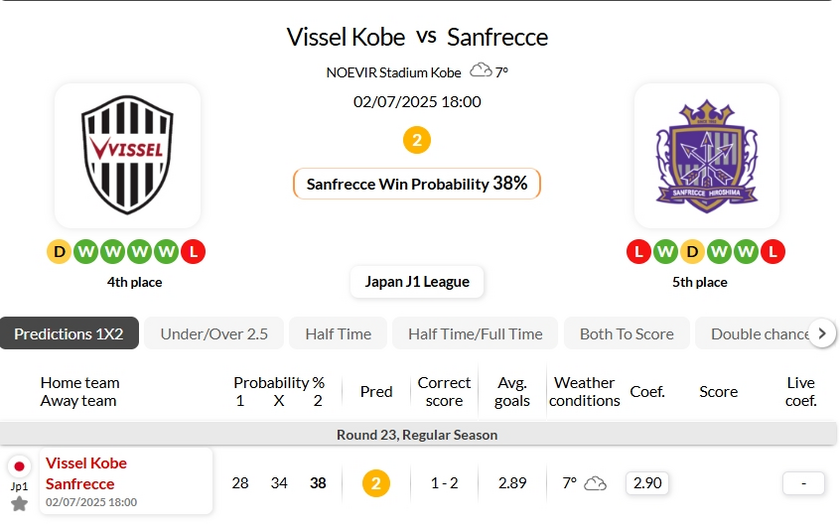Click the weather cloud icon in header
840x527 pixels.
point(481,71)
